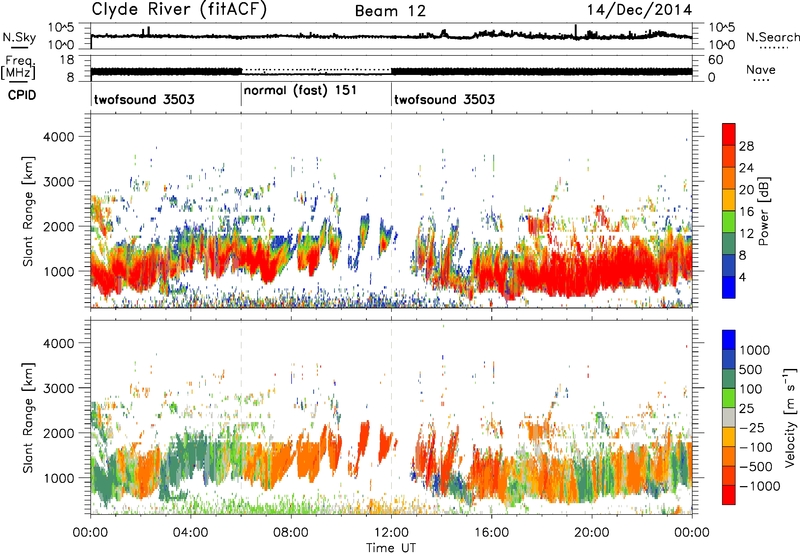Select the "Beam 12" heading text
The height and width of the screenshot is (554, 800).
(x=390, y=11)
